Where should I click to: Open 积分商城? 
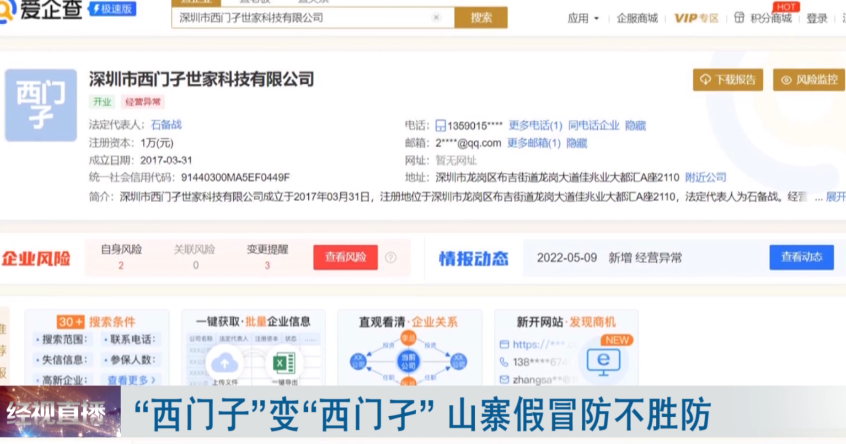point(770,19)
